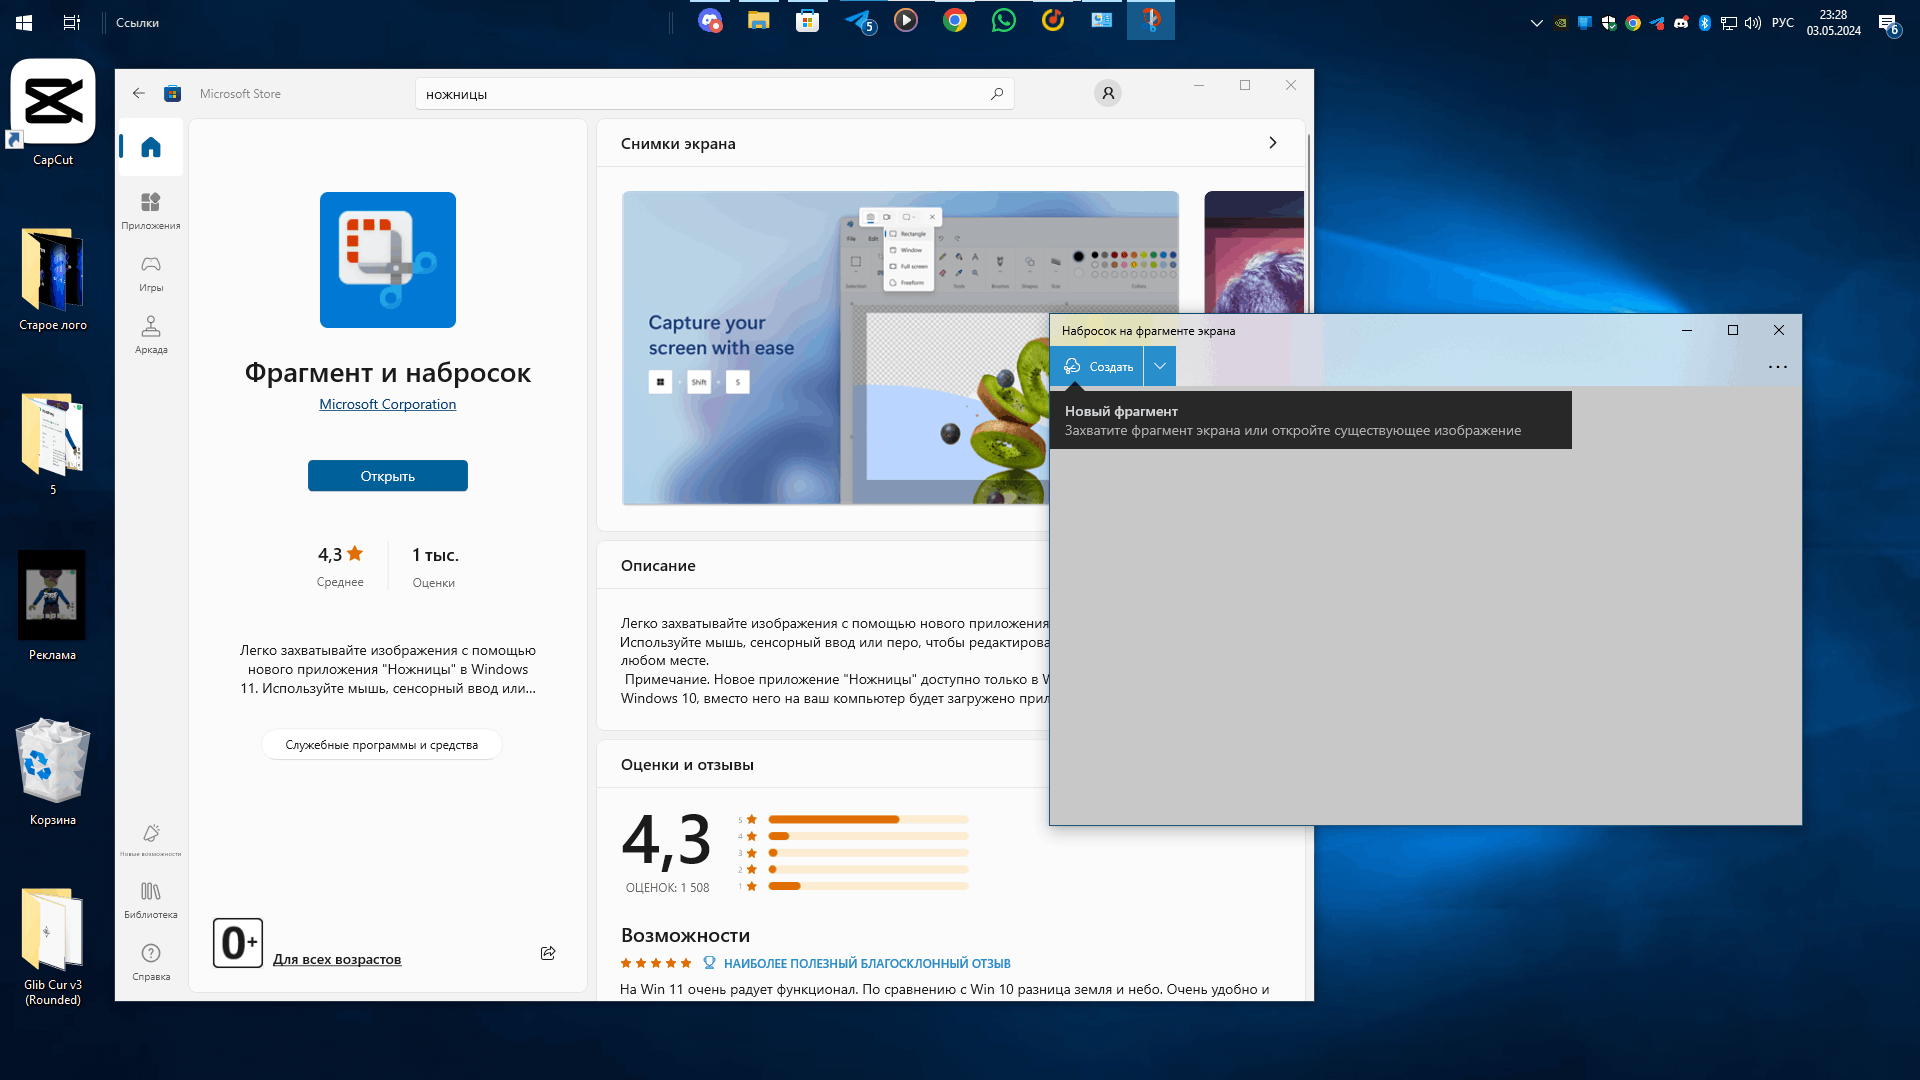1920x1080 pixels.
Task: Expand Снимки экрана with chevron
Action: tap(1273, 143)
